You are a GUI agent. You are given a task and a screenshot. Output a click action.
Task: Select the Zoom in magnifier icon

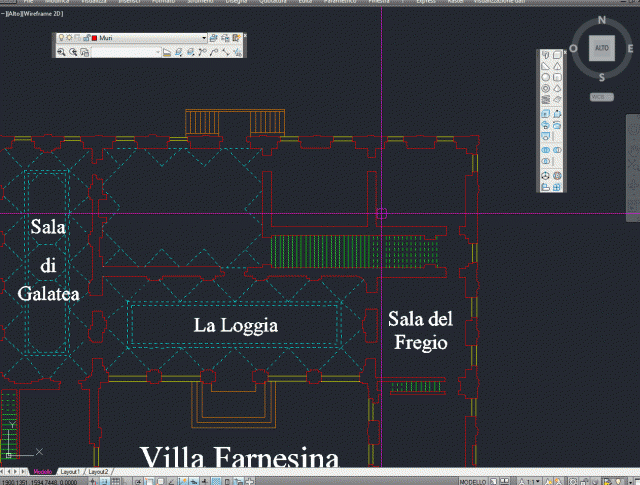(61, 52)
